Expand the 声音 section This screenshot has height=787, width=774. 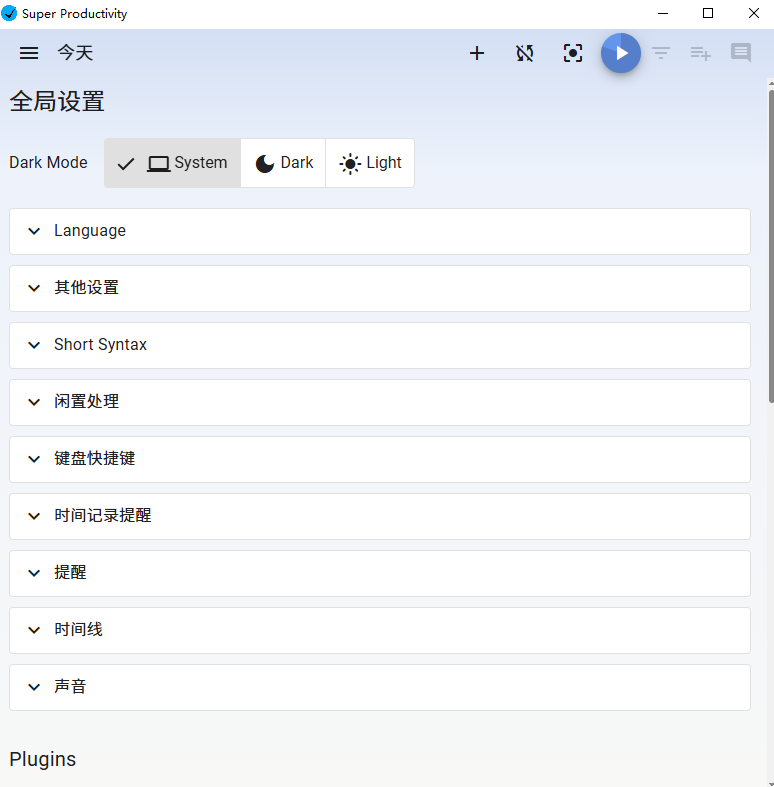[x=380, y=687]
